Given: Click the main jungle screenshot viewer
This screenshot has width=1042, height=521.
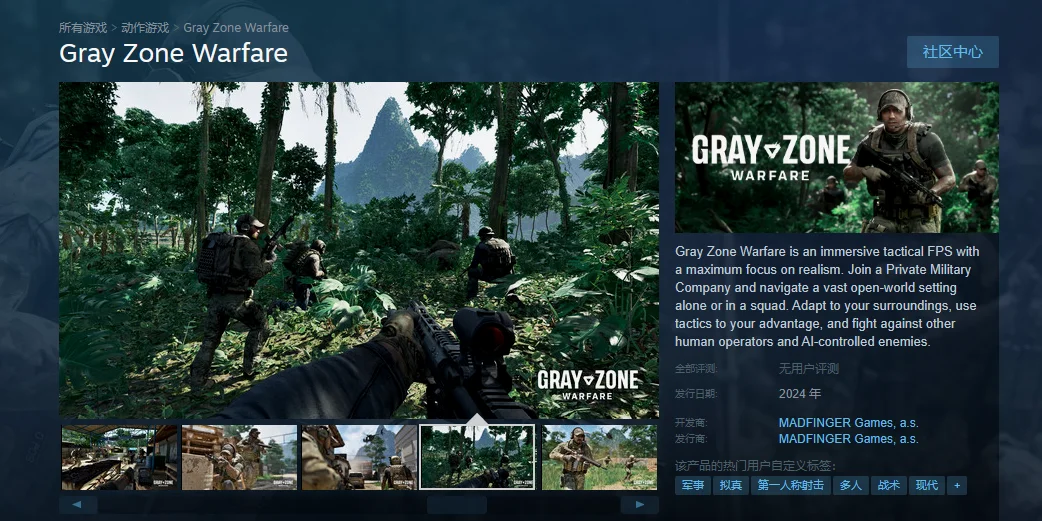Looking at the screenshot, I should pyautogui.click(x=359, y=251).
